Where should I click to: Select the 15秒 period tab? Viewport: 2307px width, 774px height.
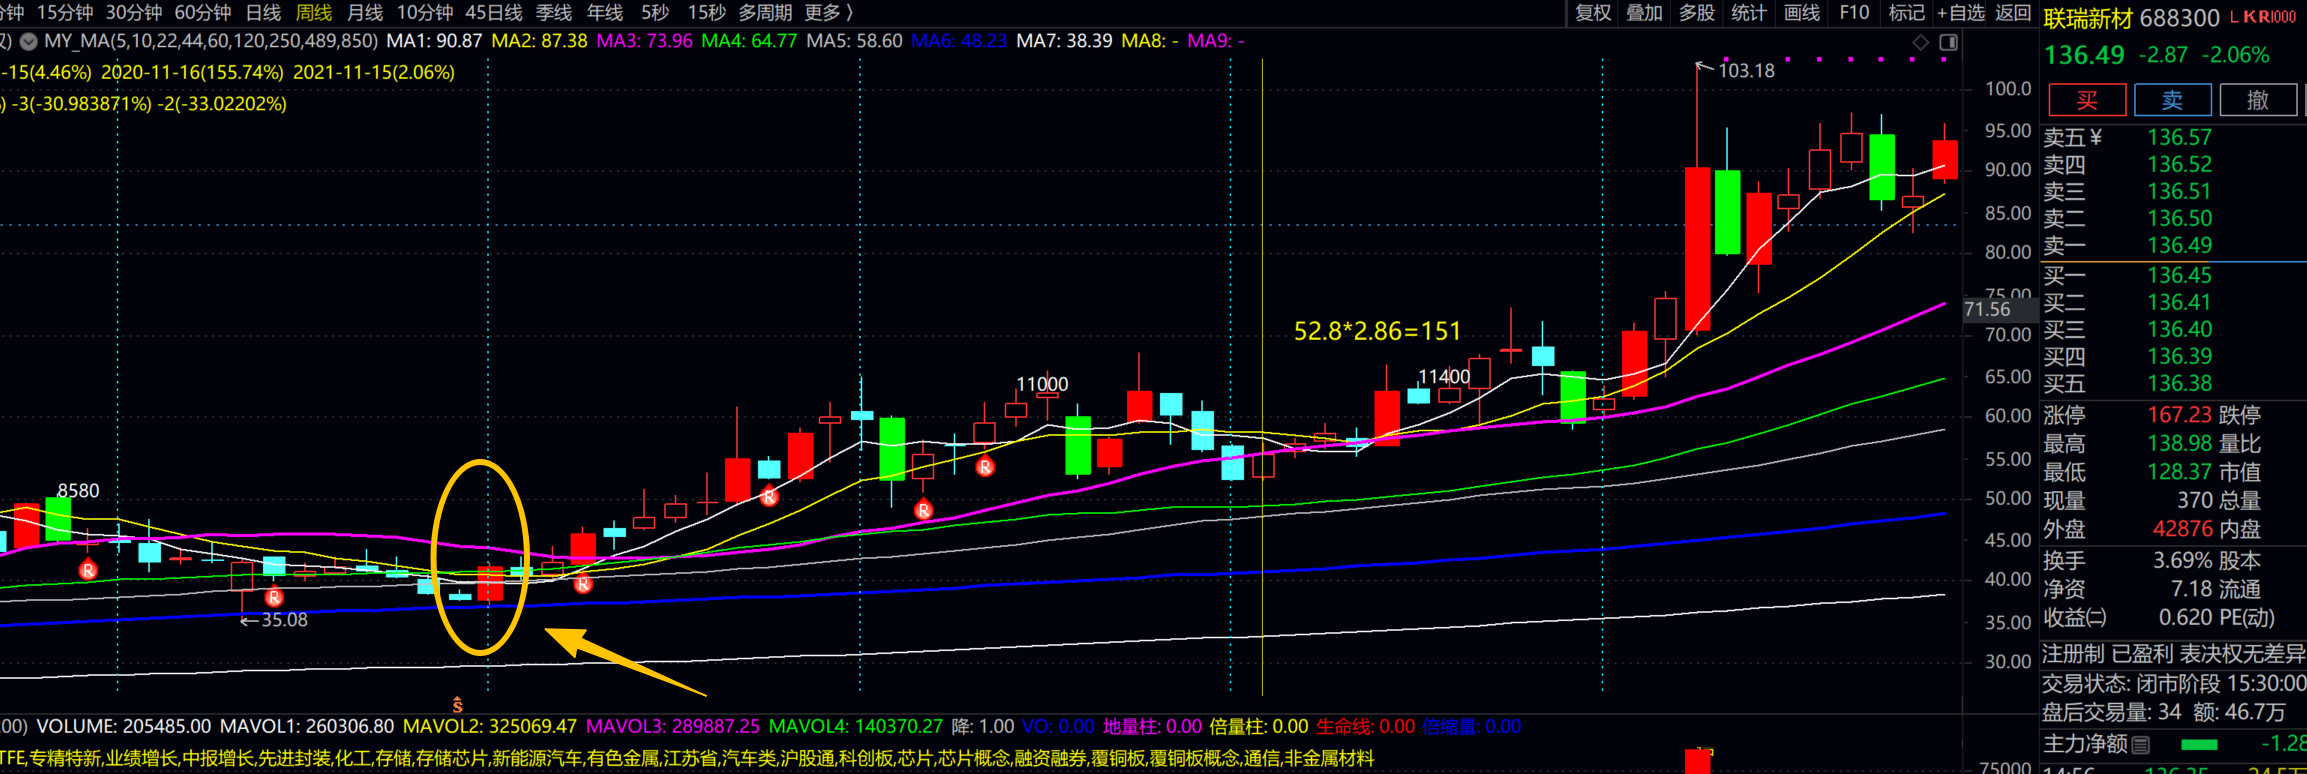click(706, 13)
